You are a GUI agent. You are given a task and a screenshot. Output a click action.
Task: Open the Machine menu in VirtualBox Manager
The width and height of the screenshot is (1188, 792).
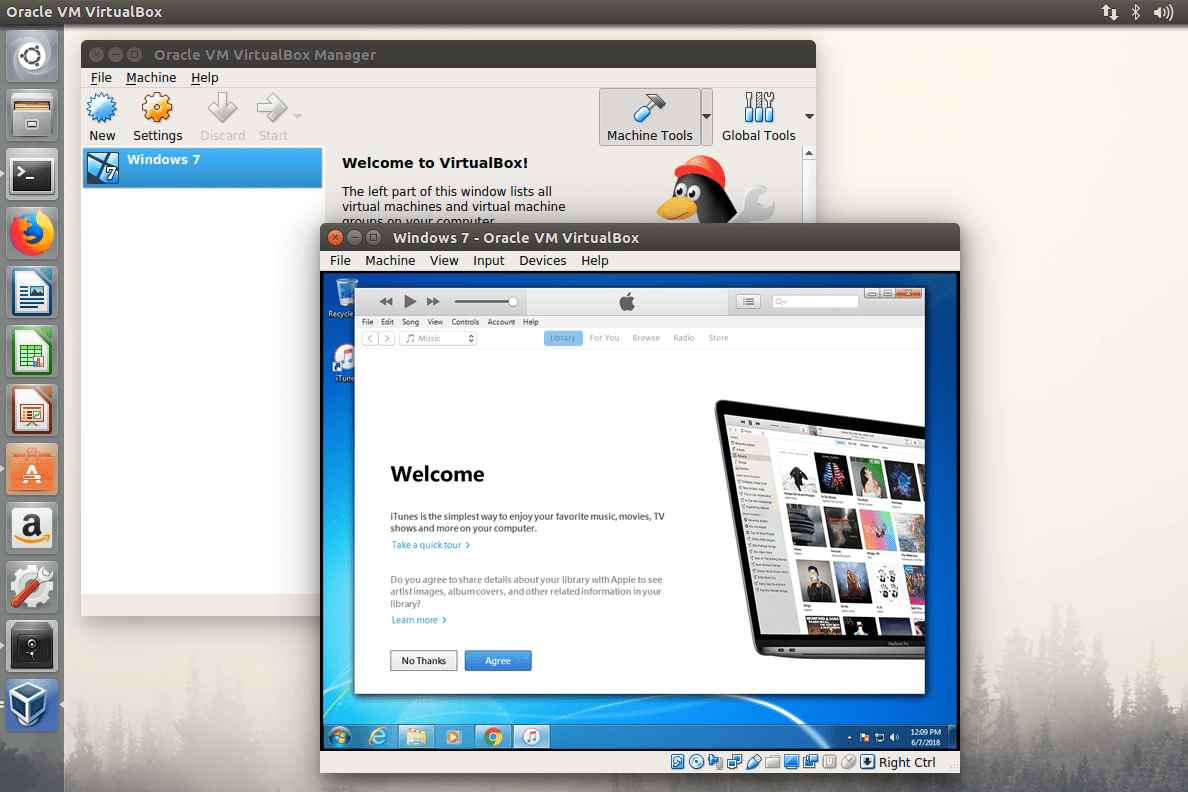(151, 77)
